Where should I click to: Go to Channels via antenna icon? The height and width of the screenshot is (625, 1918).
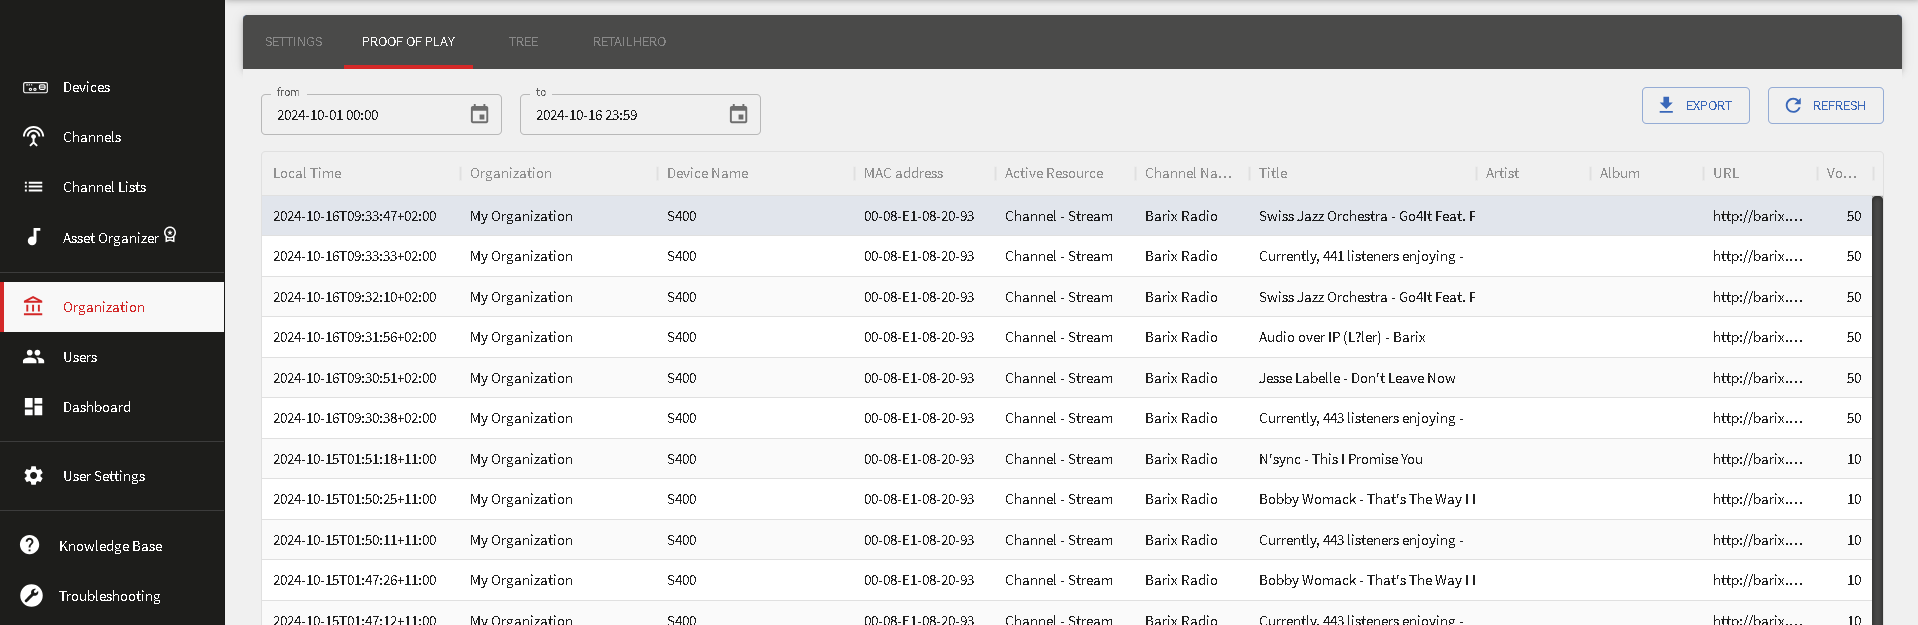pos(34,137)
